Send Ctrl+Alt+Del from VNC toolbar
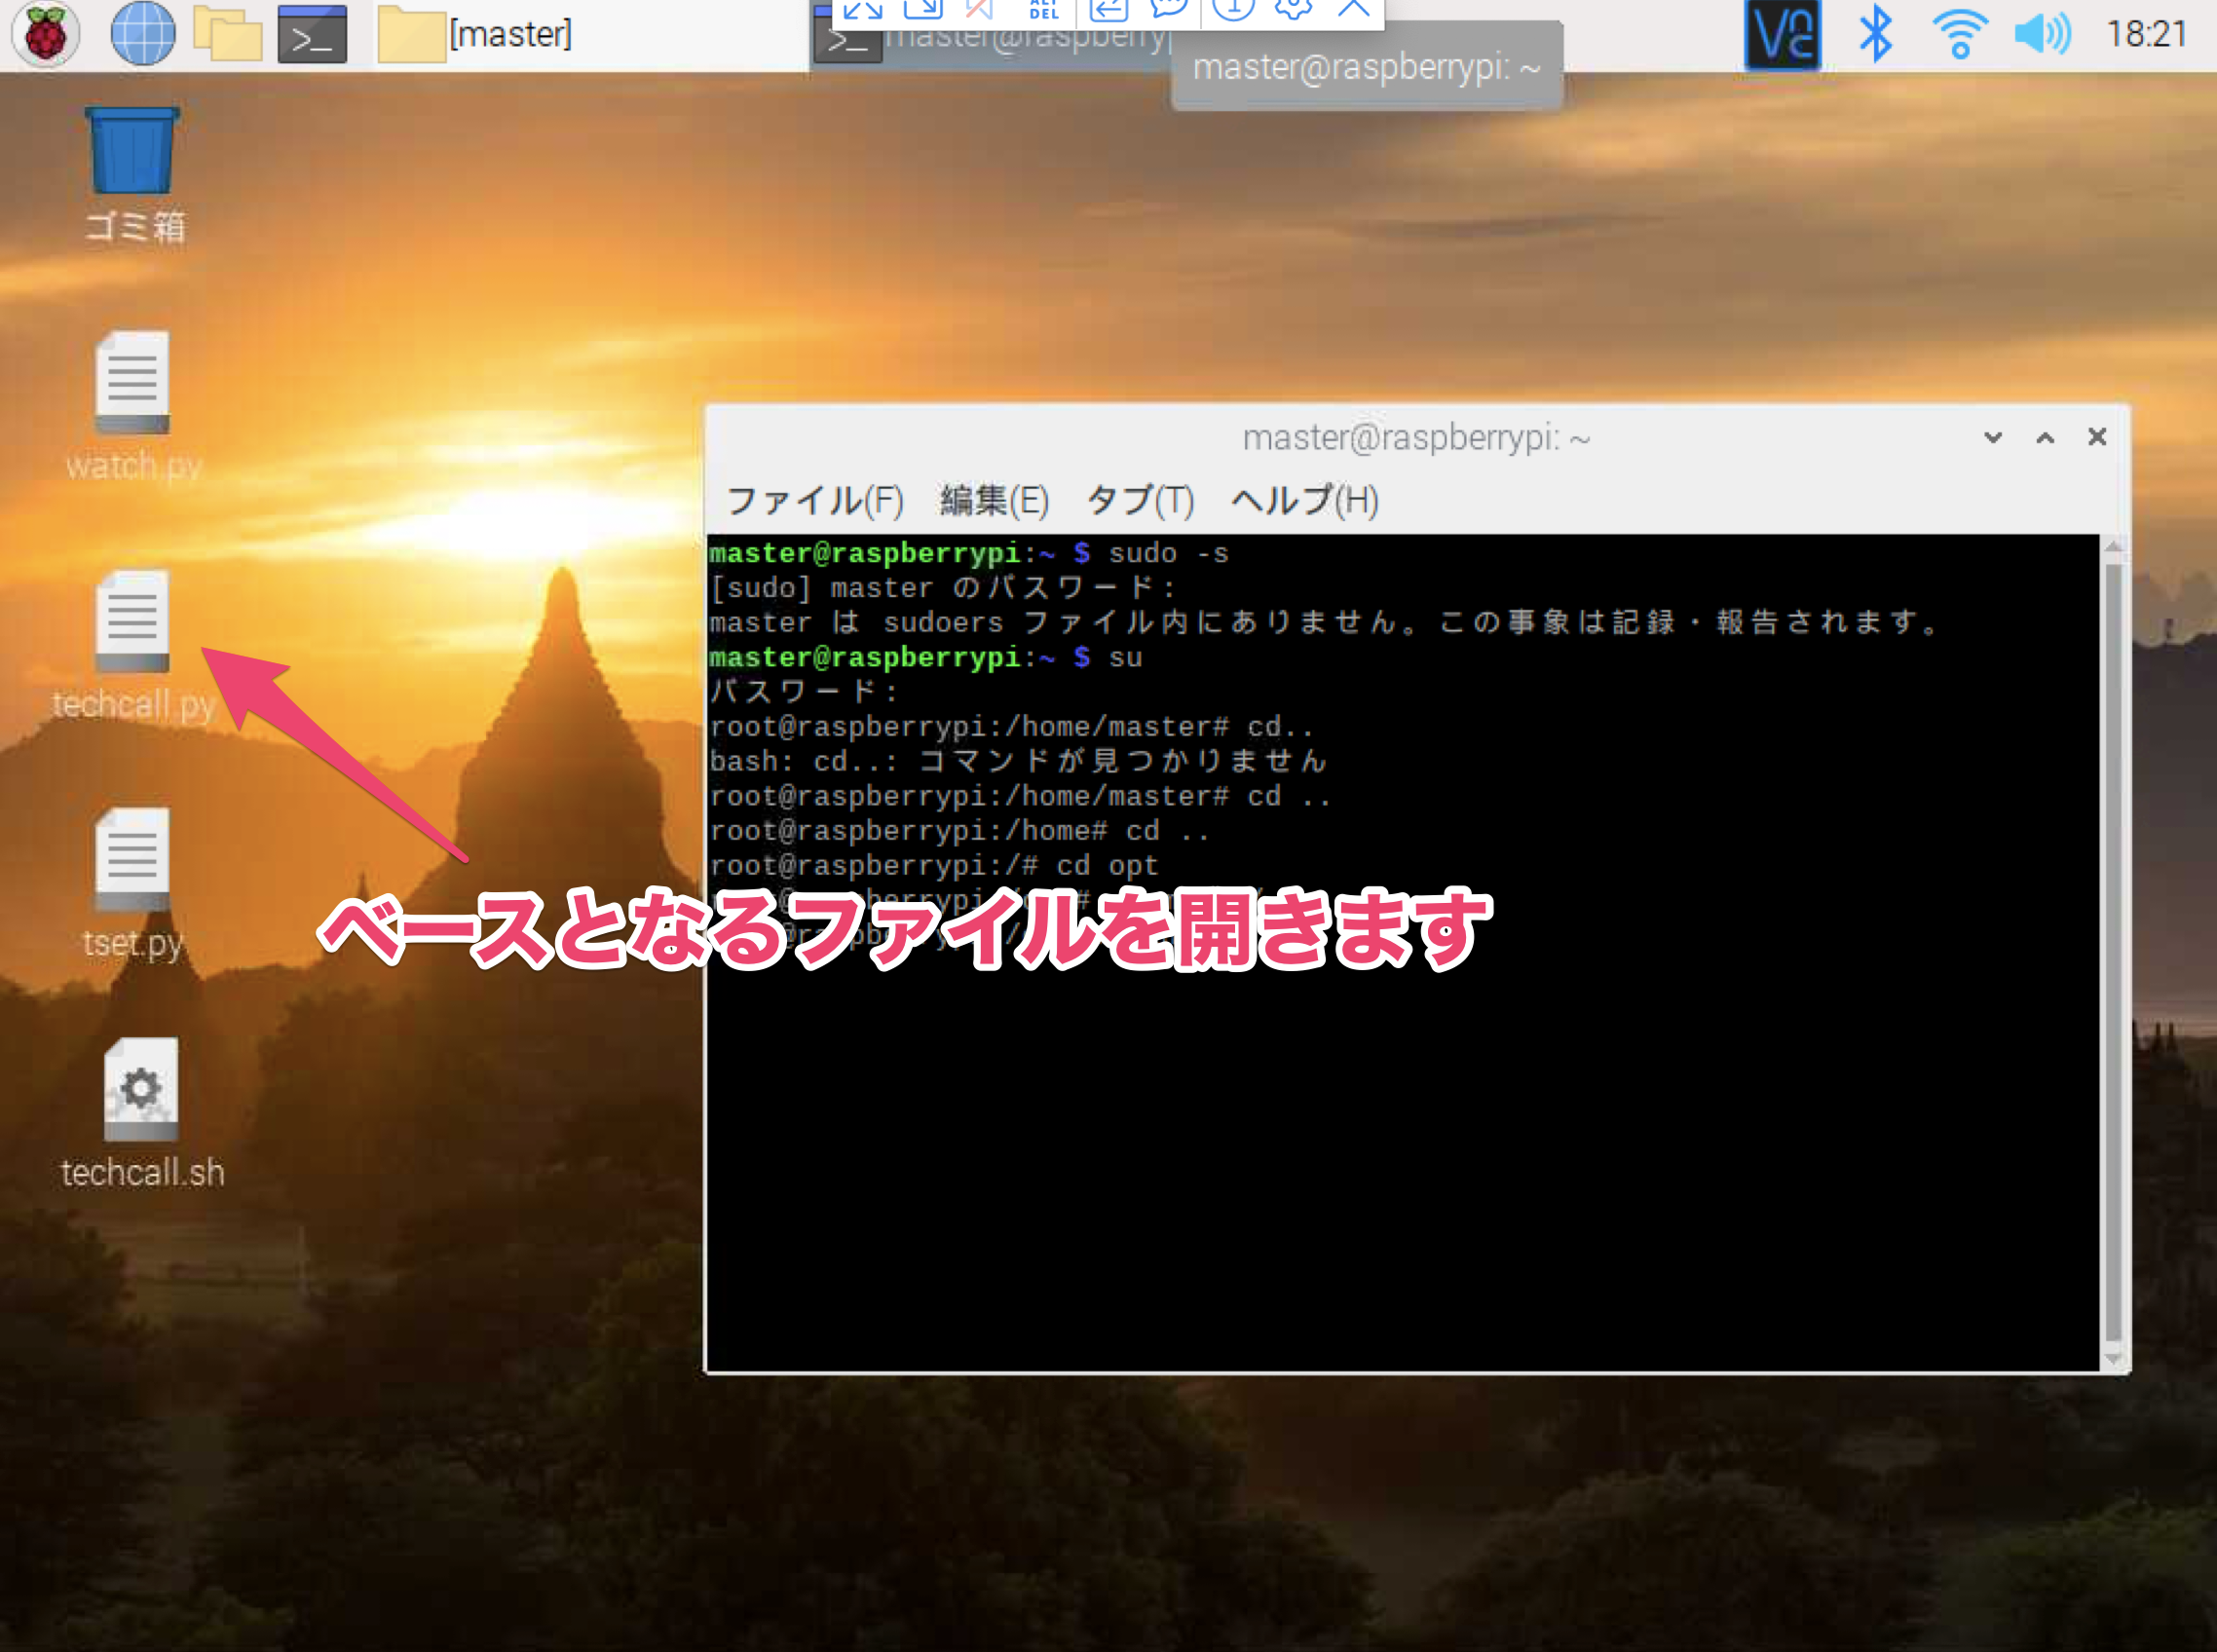The height and width of the screenshot is (1652, 2217). pyautogui.click(x=1043, y=10)
